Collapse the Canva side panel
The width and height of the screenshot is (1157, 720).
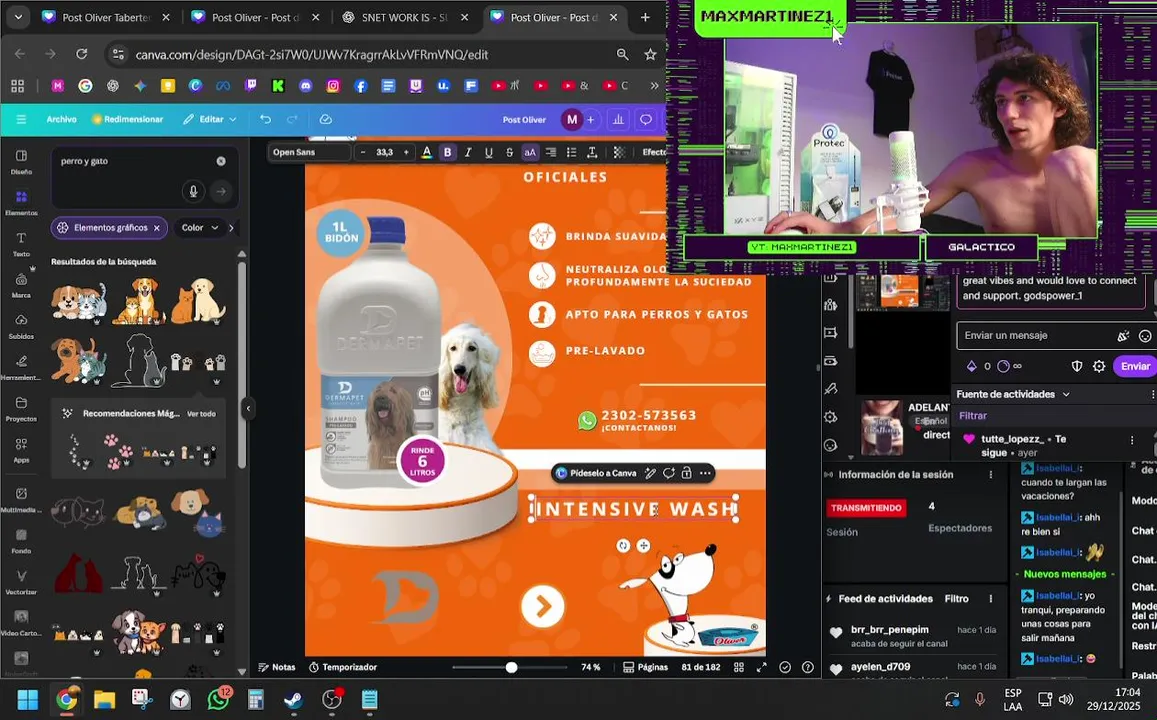[x=248, y=408]
